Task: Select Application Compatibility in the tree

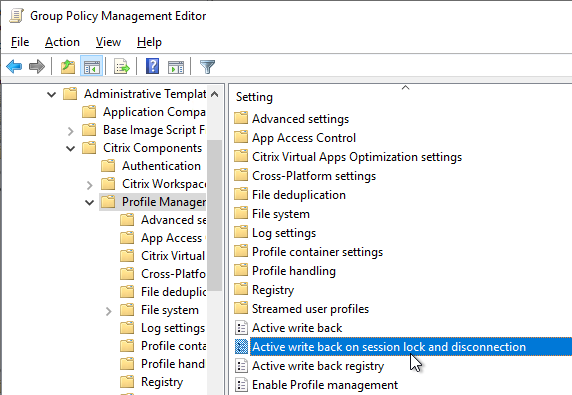Action: point(154,112)
